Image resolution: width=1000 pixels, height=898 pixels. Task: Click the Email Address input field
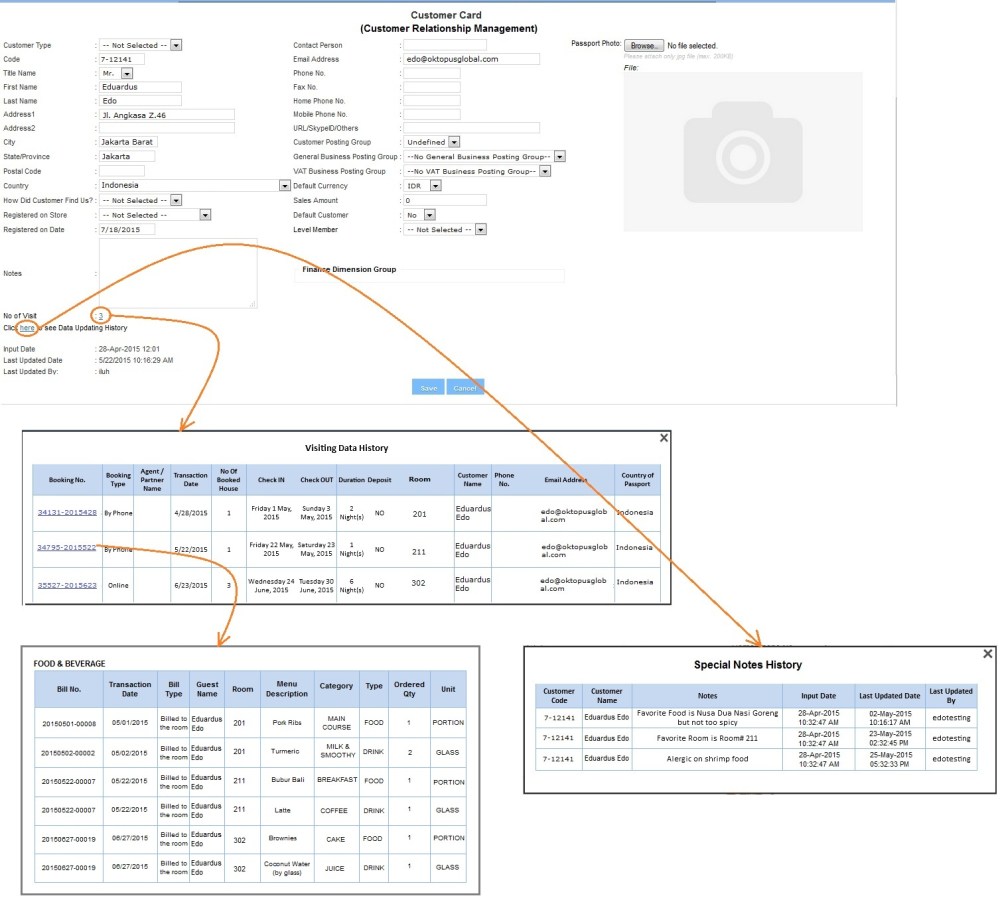click(x=471, y=59)
